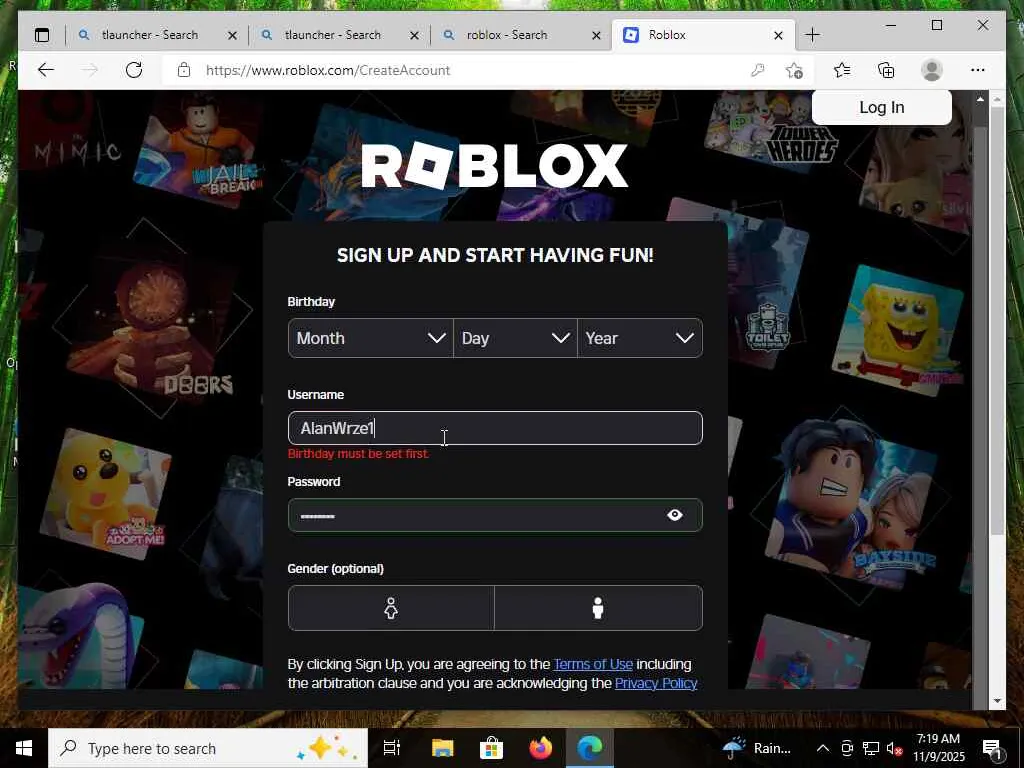Show password with the eye icon
The image size is (1024, 768).
(x=675, y=515)
